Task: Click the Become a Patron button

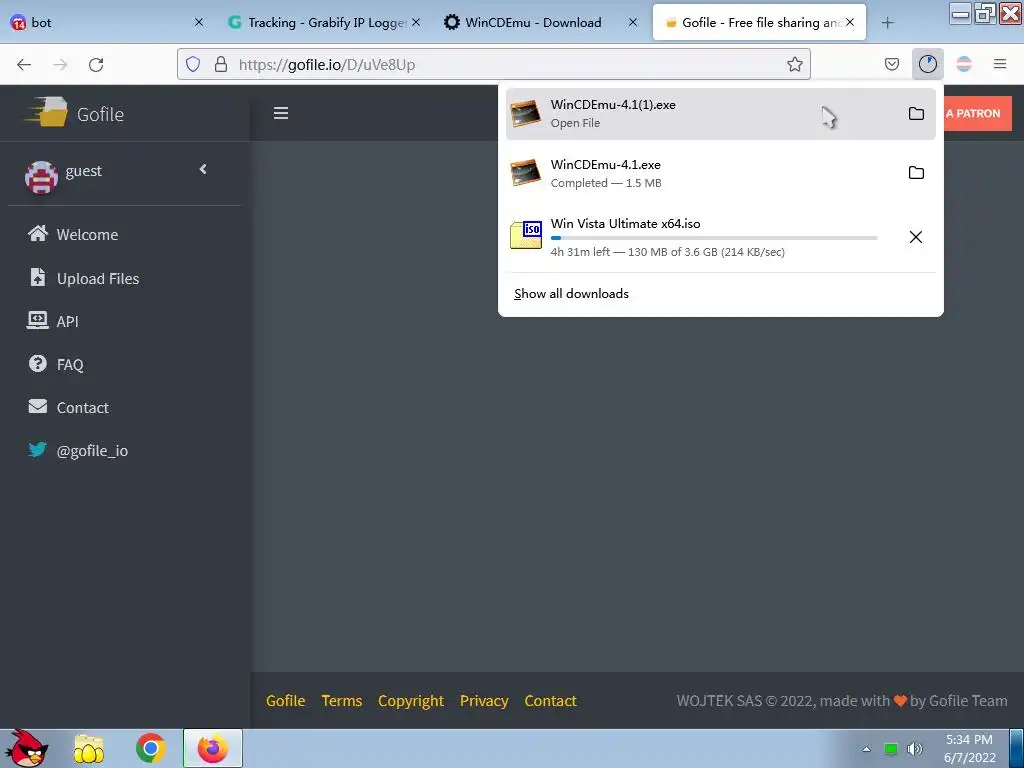Action: tap(978, 114)
